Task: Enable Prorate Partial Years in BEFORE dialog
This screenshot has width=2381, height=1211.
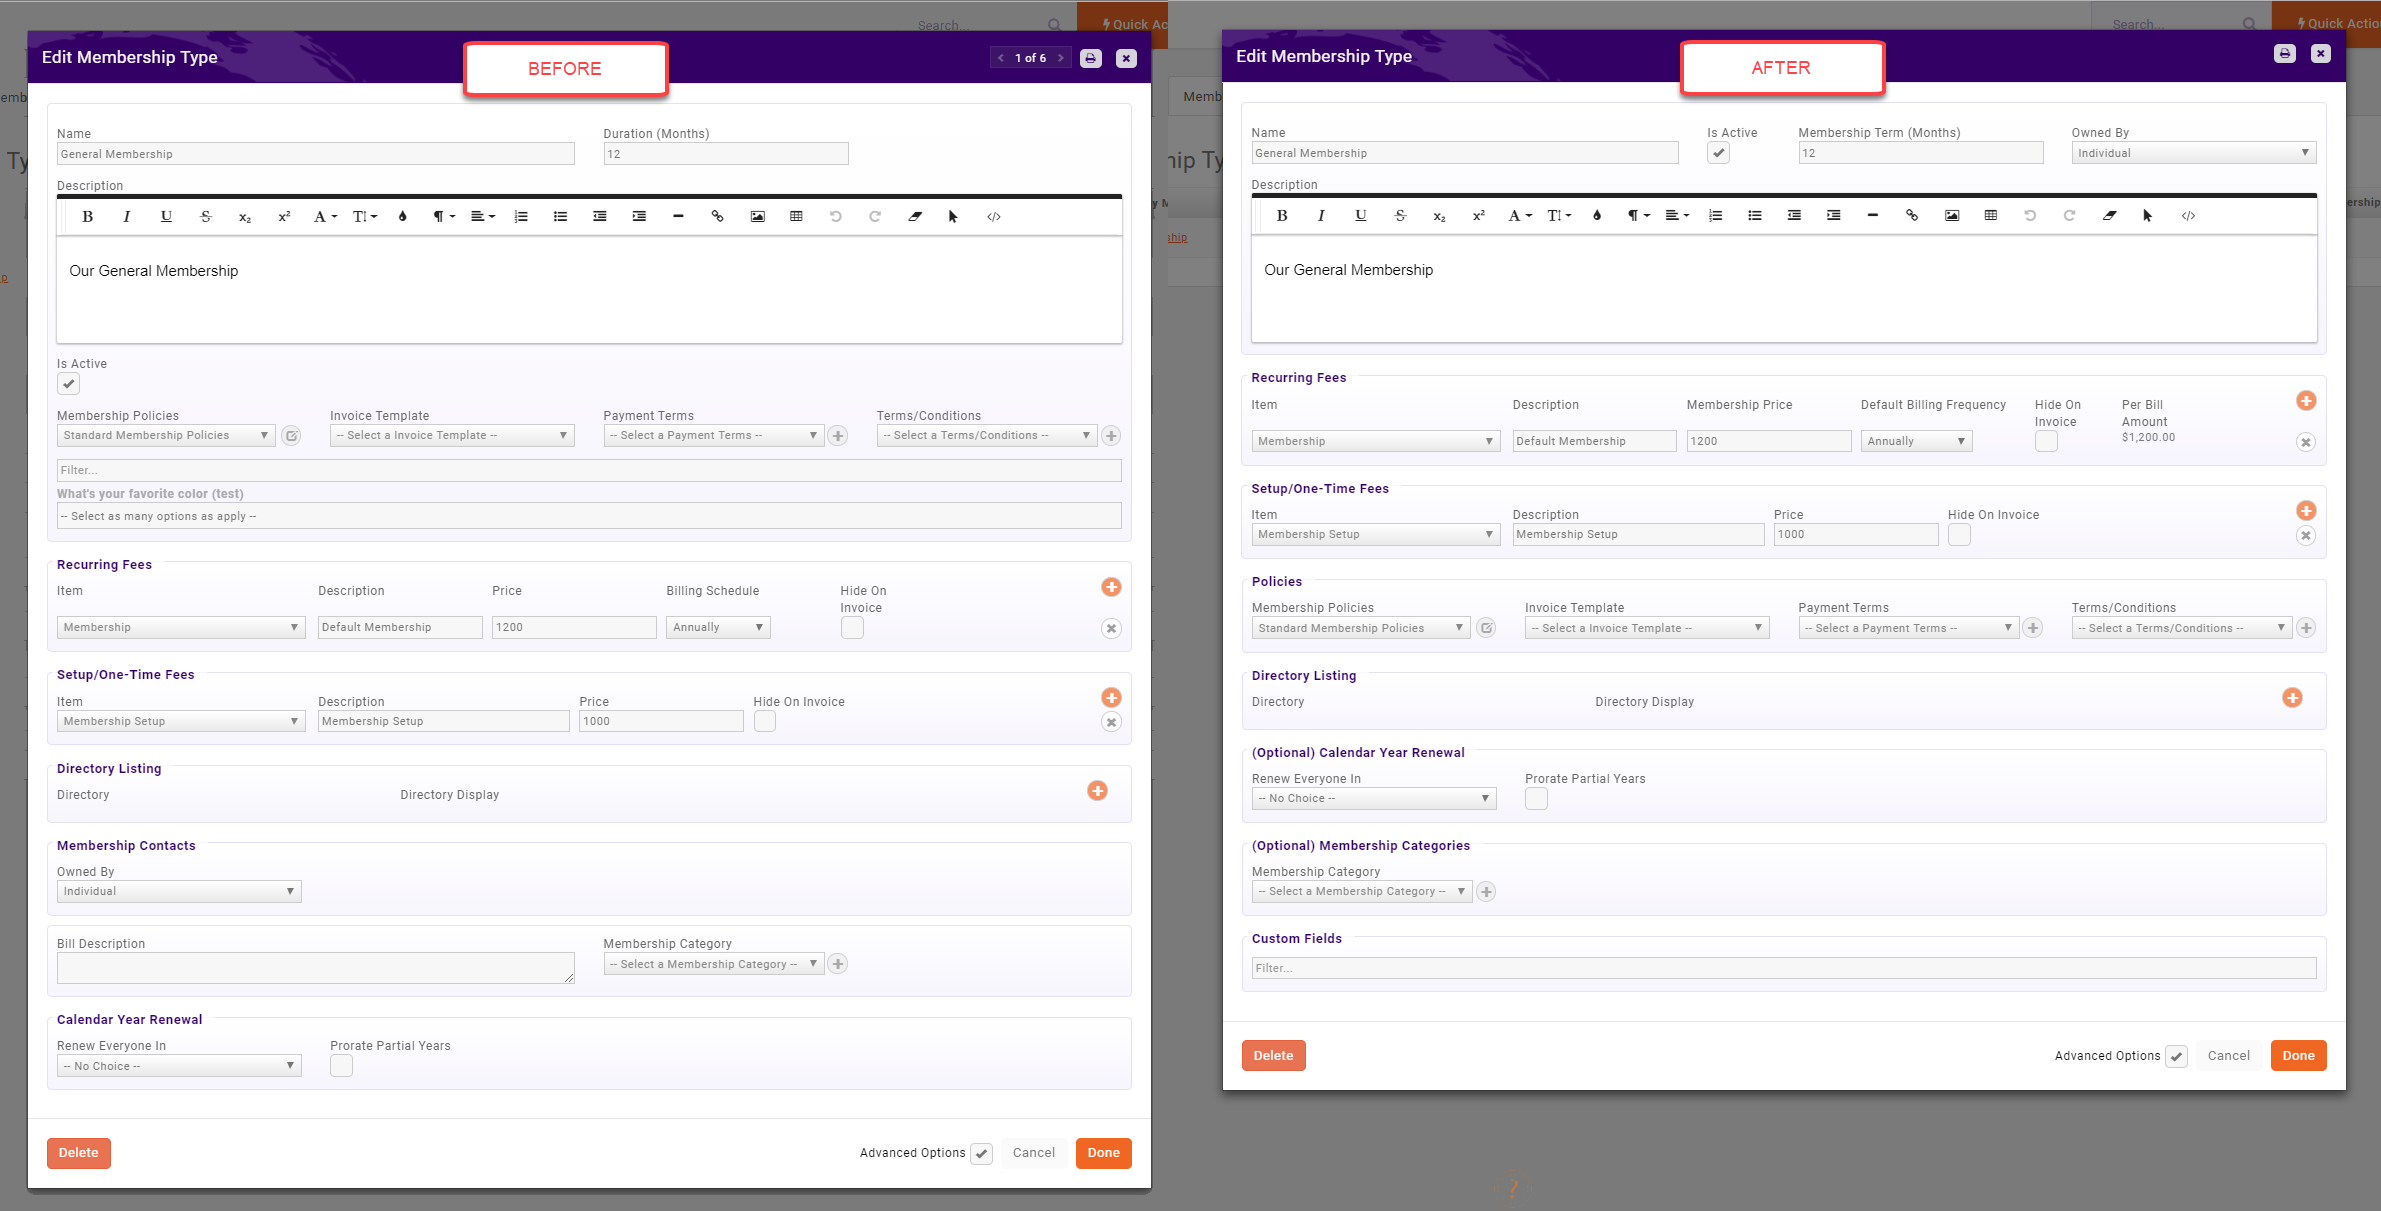Action: (341, 1066)
